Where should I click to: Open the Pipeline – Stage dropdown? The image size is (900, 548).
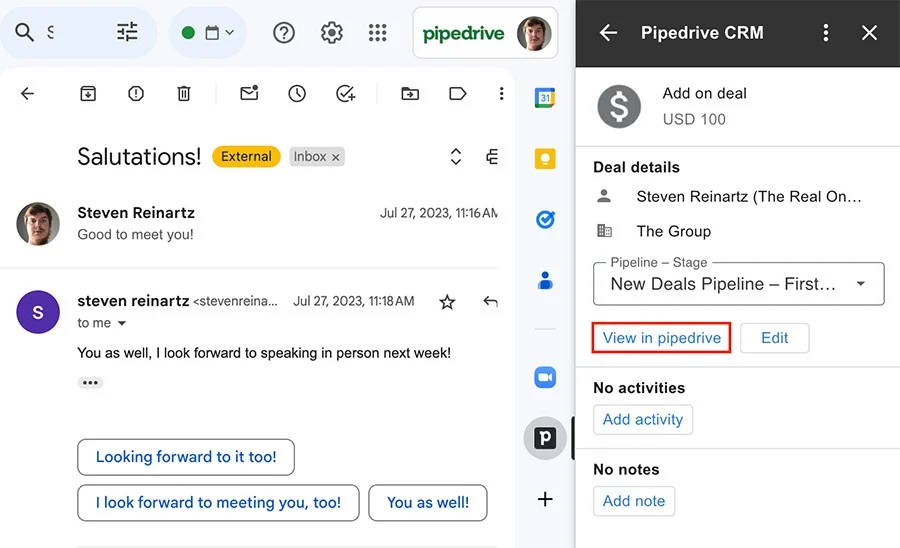[x=738, y=283]
